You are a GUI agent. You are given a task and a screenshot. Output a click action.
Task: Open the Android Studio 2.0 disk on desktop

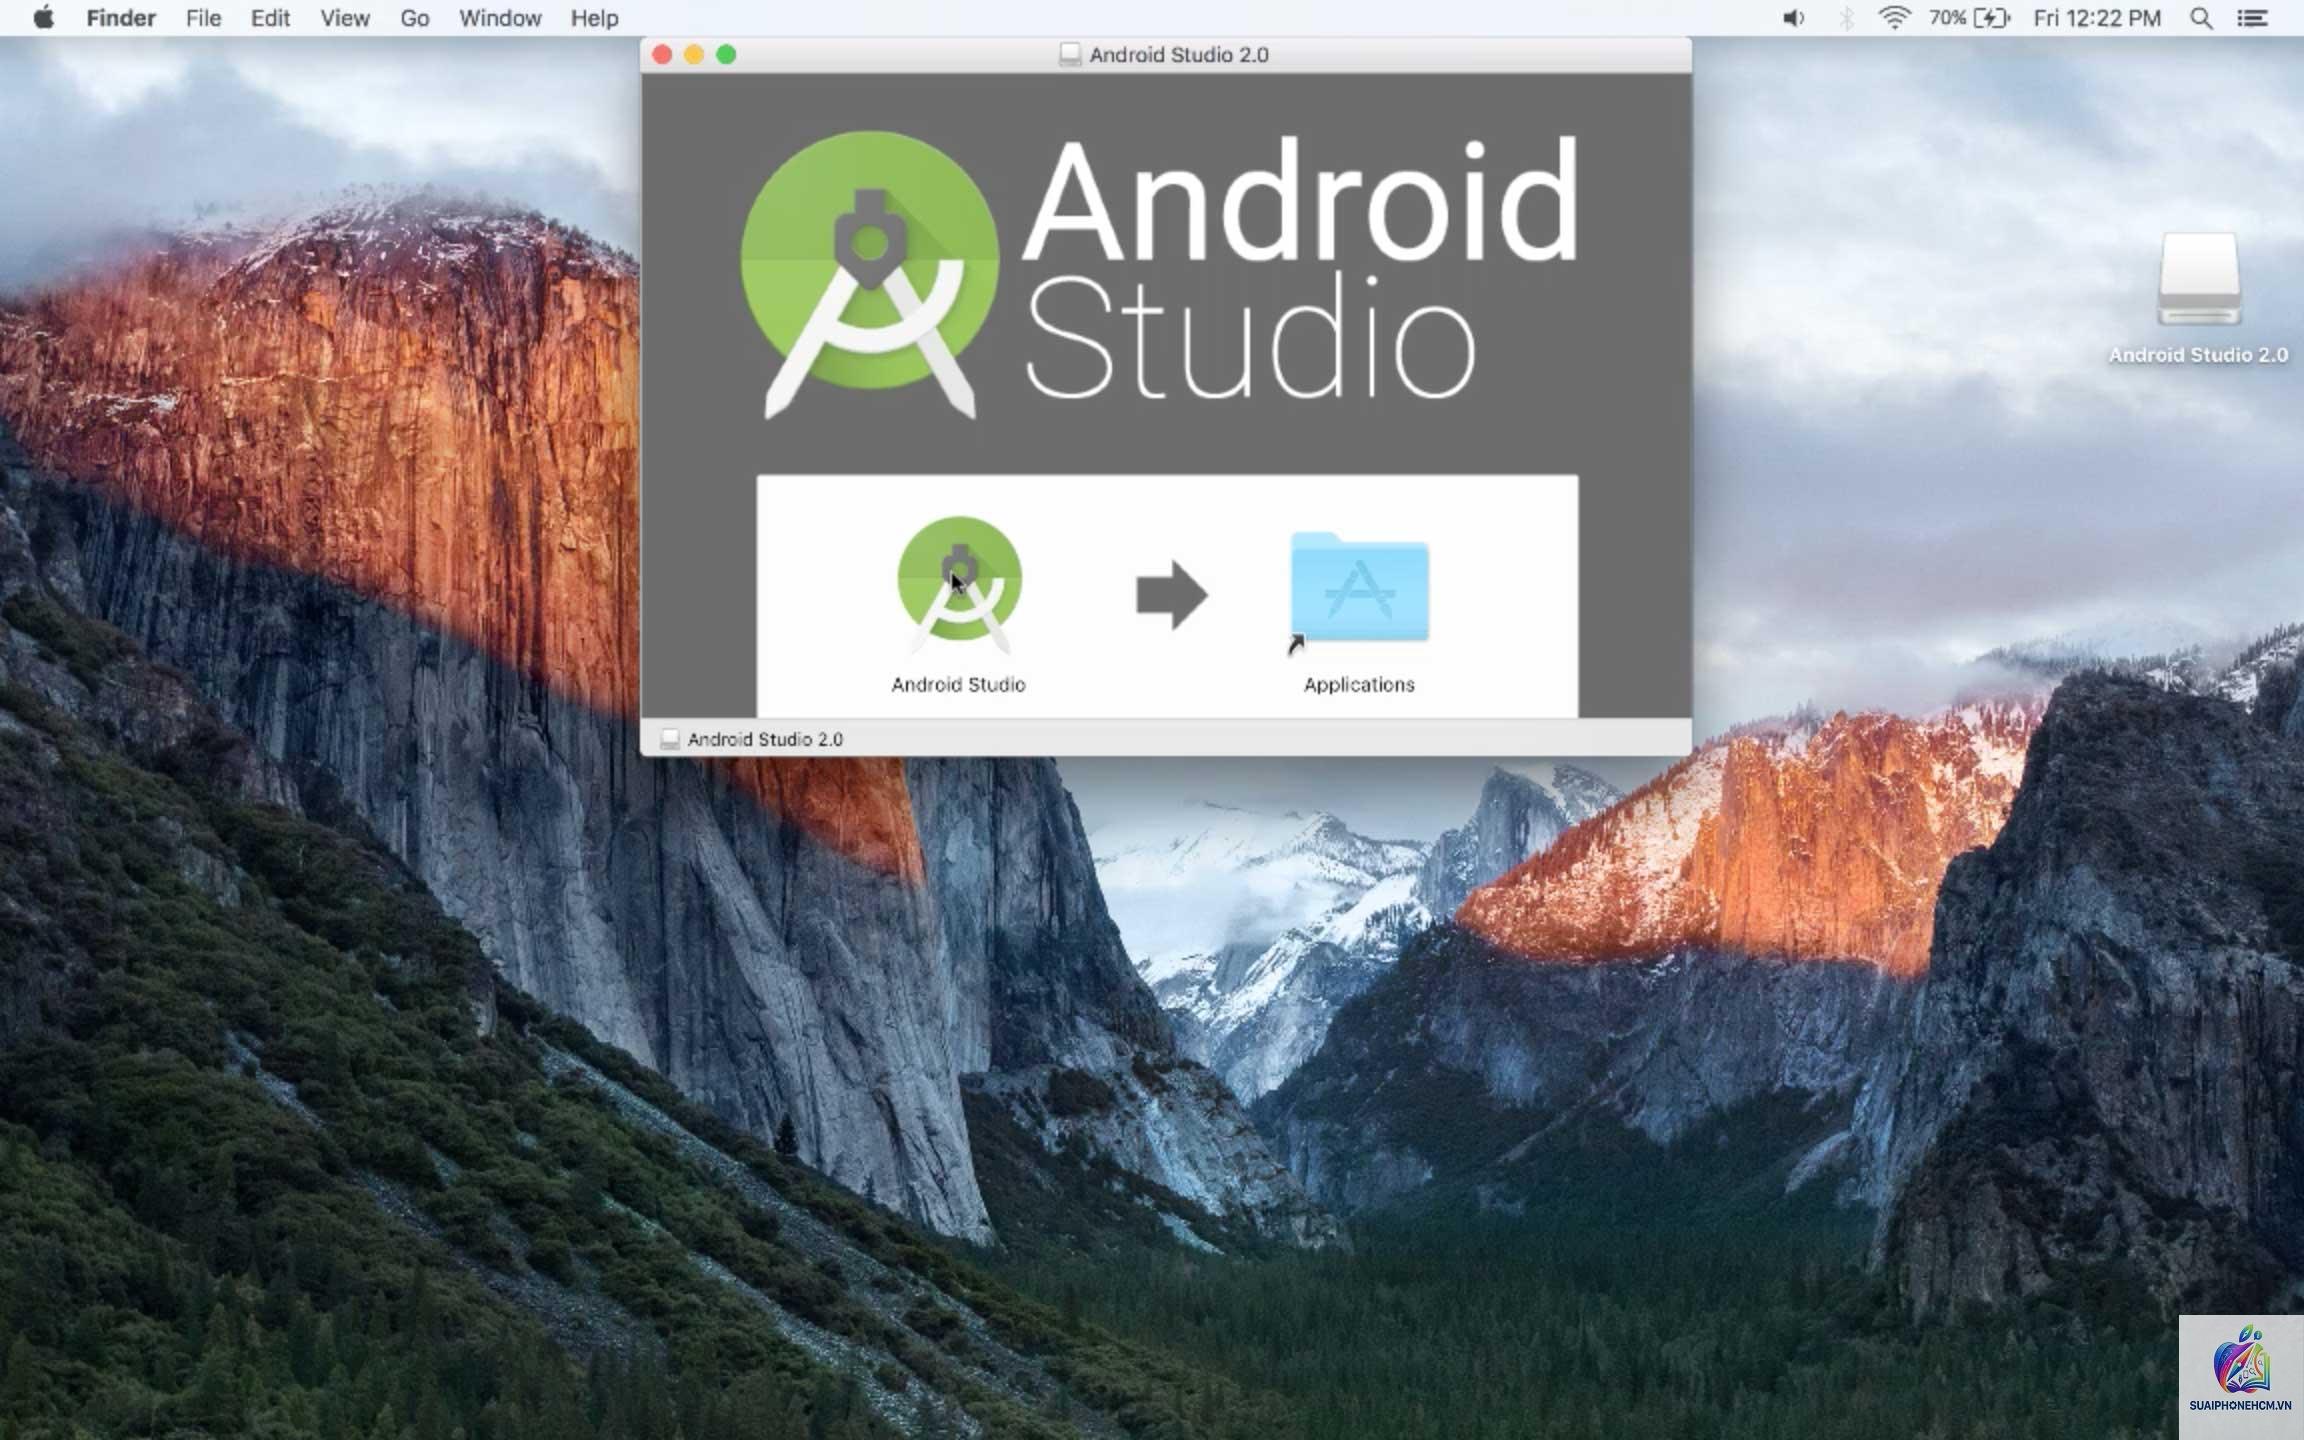[x=2198, y=280]
